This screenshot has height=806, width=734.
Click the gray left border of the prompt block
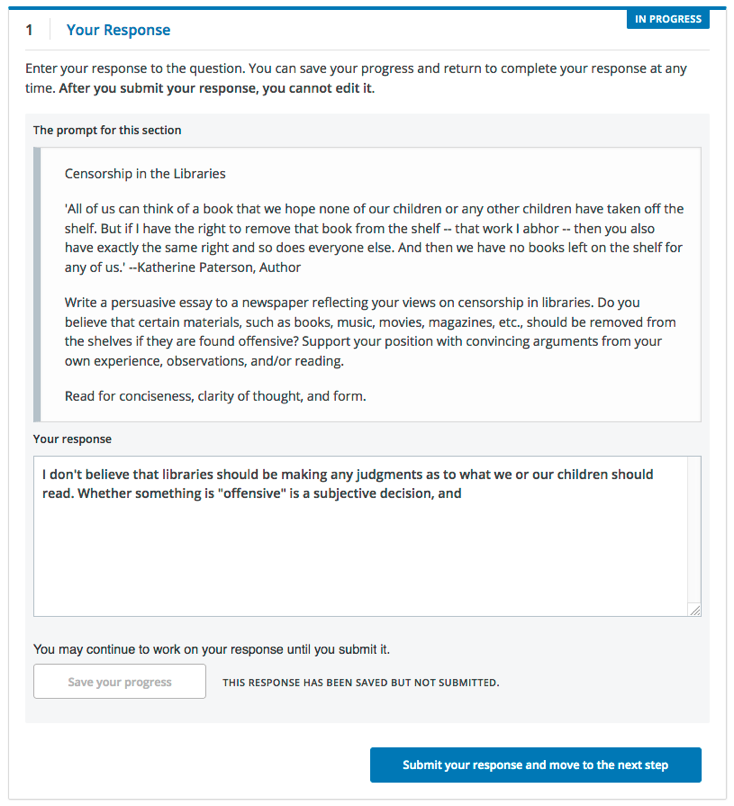pos(37,284)
